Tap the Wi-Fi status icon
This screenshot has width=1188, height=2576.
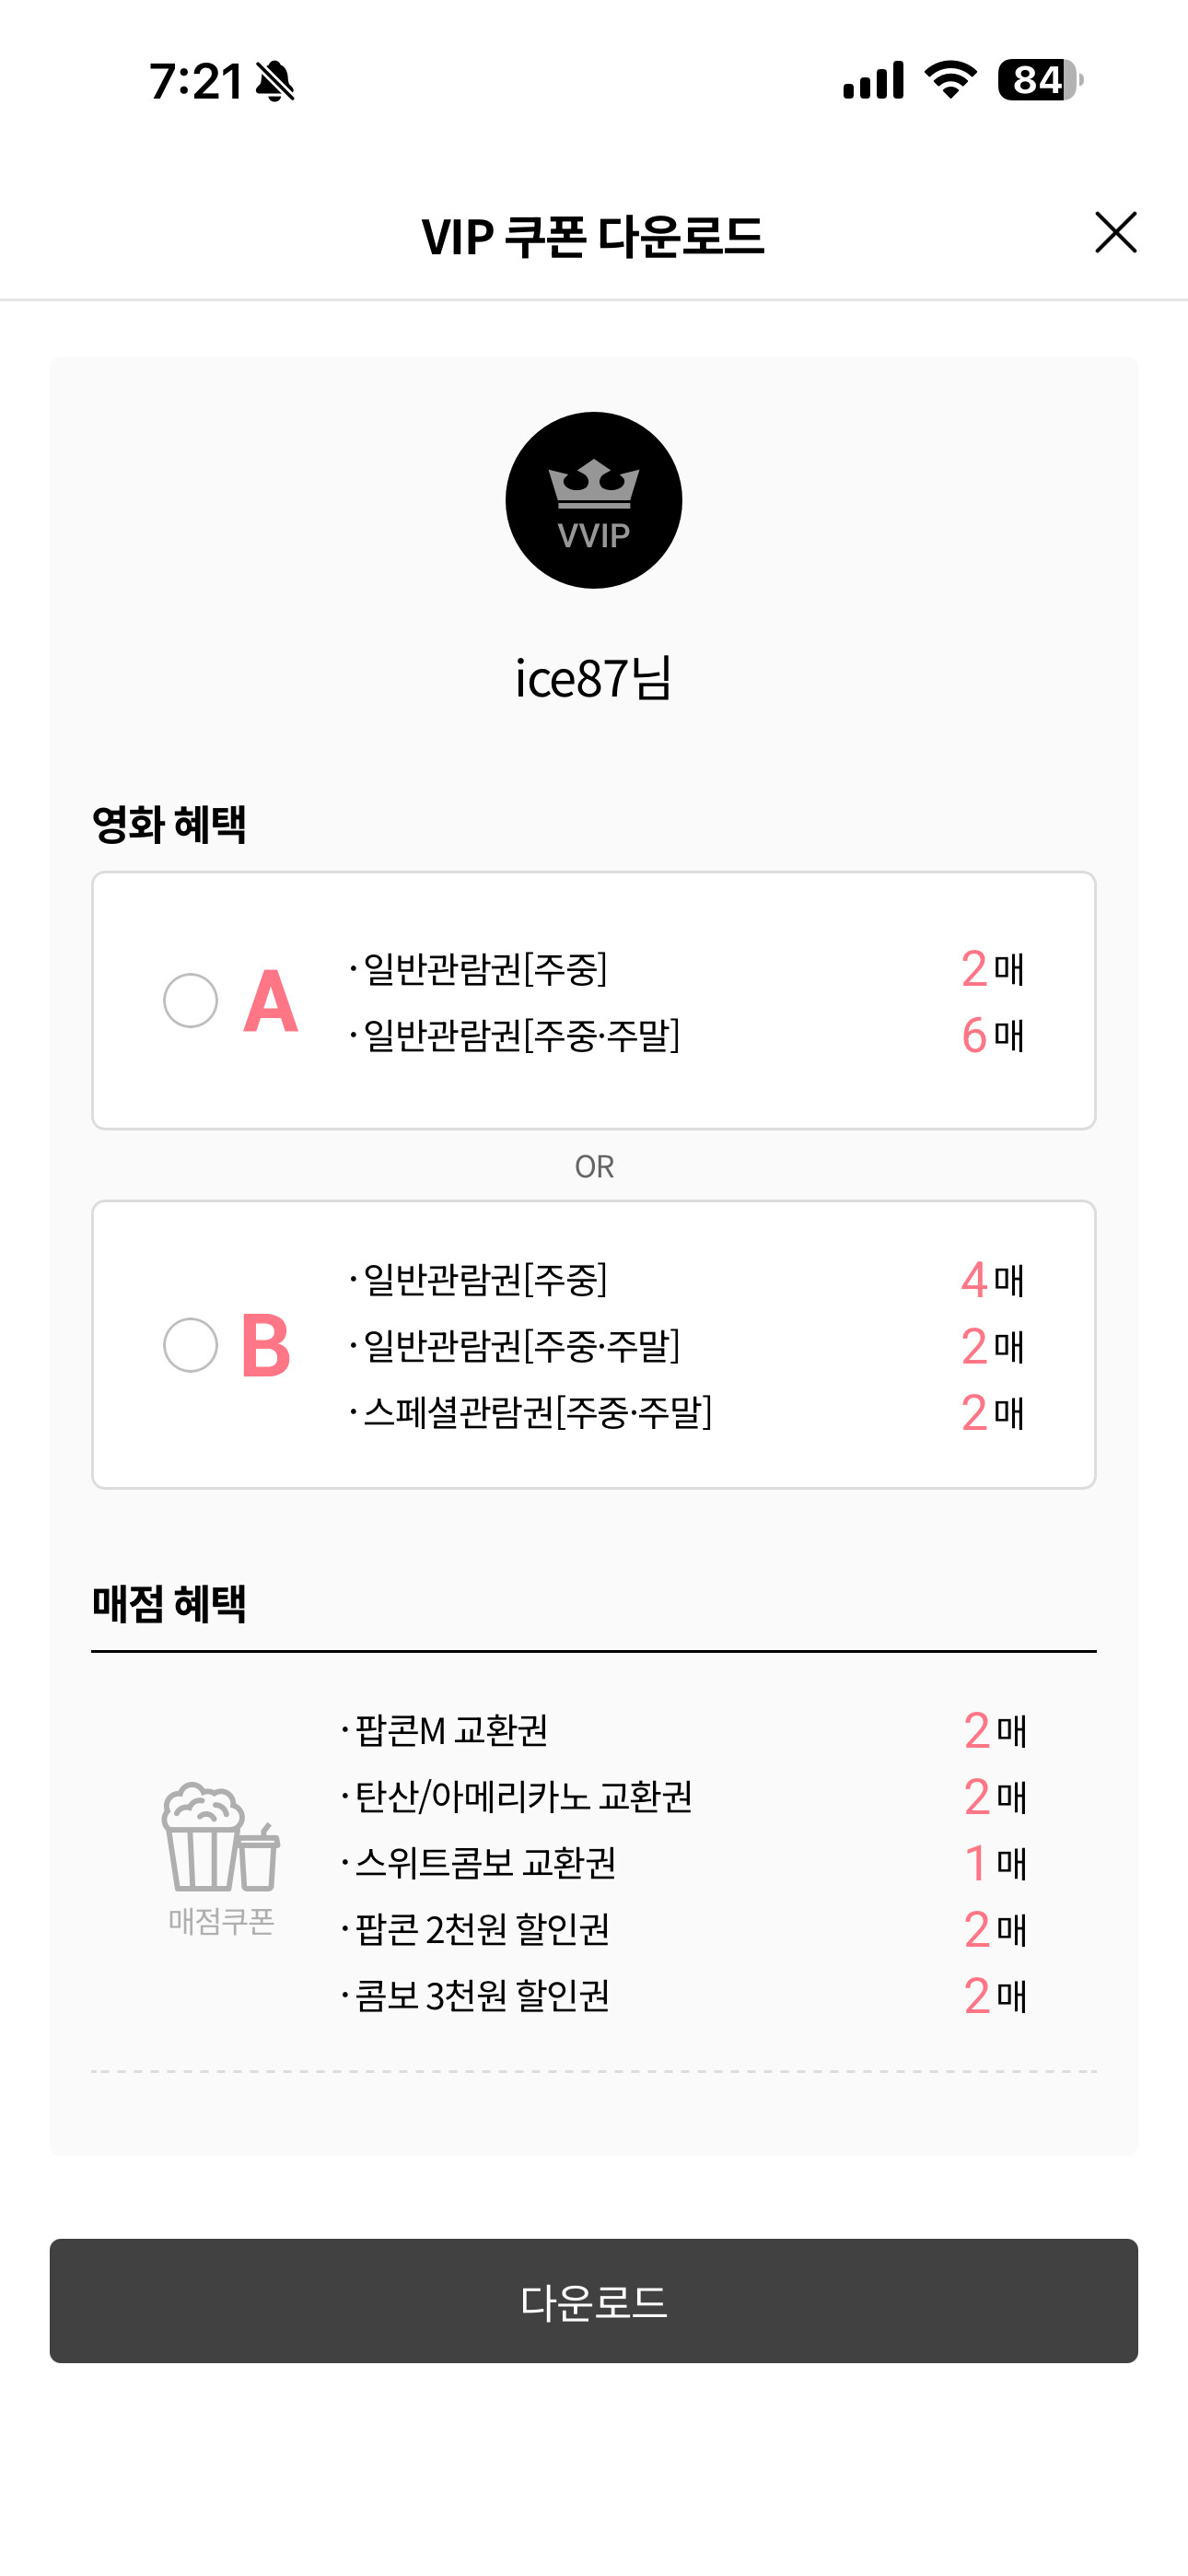(950, 80)
